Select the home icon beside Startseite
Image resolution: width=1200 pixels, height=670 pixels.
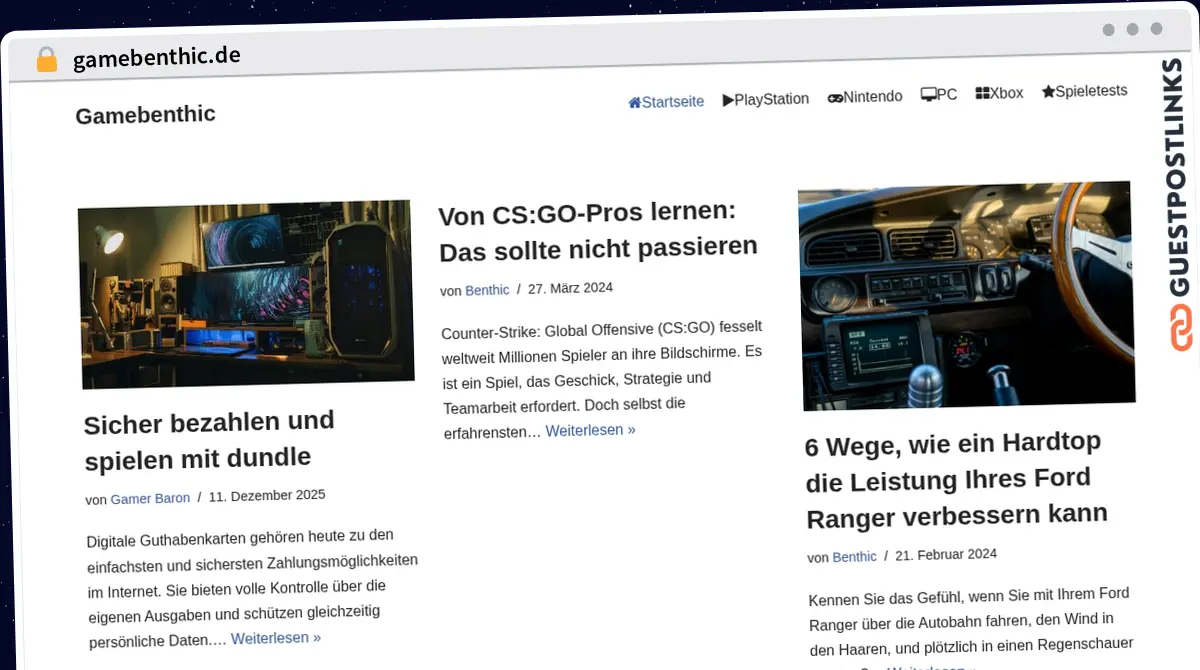(x=634, y=101)
